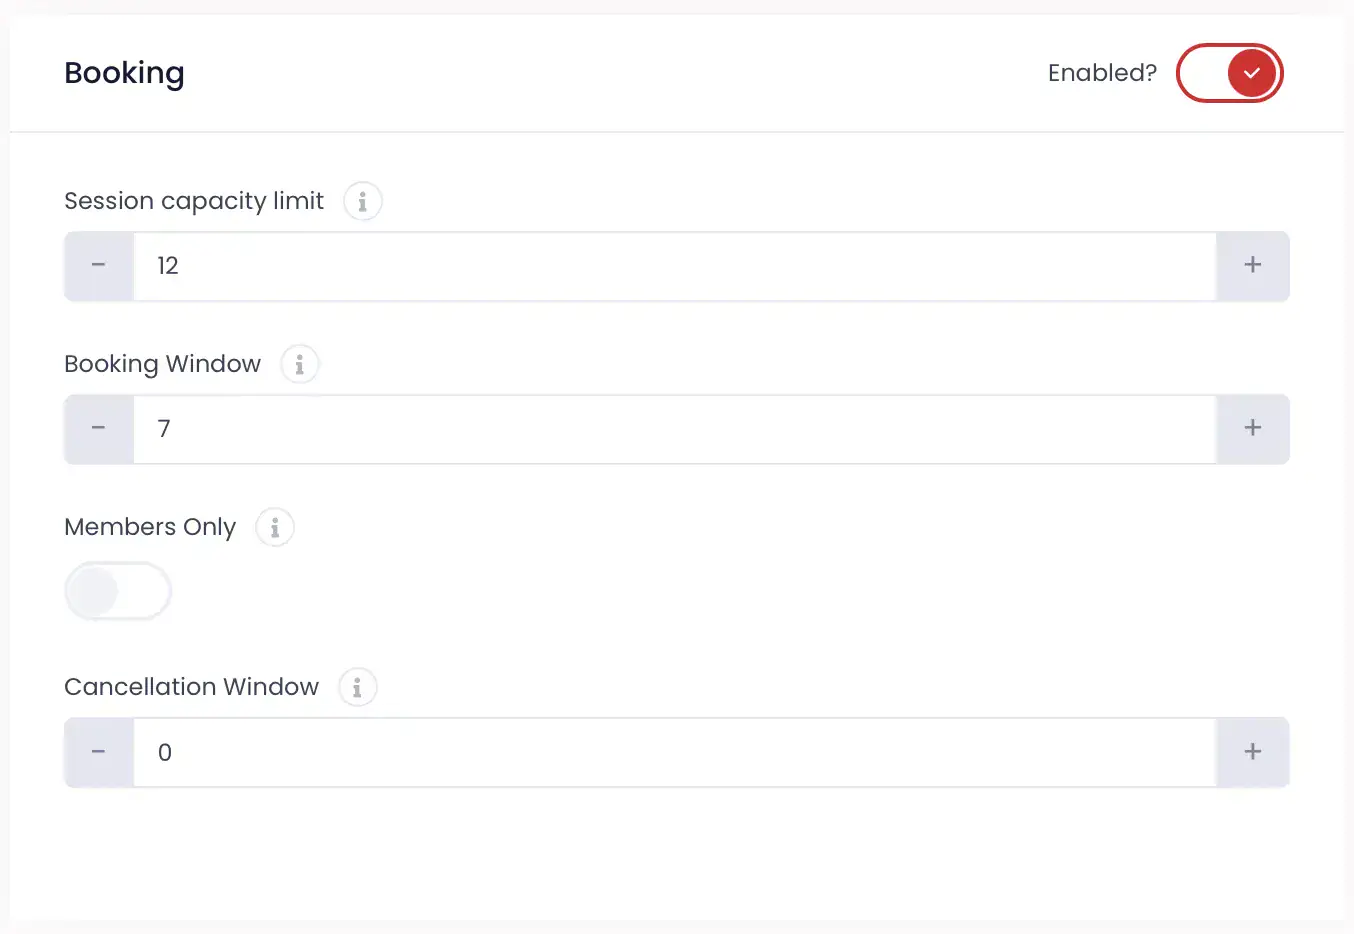Increment Booking Window using plus button
The image size is (1354, 934).
coord(1252,429)
